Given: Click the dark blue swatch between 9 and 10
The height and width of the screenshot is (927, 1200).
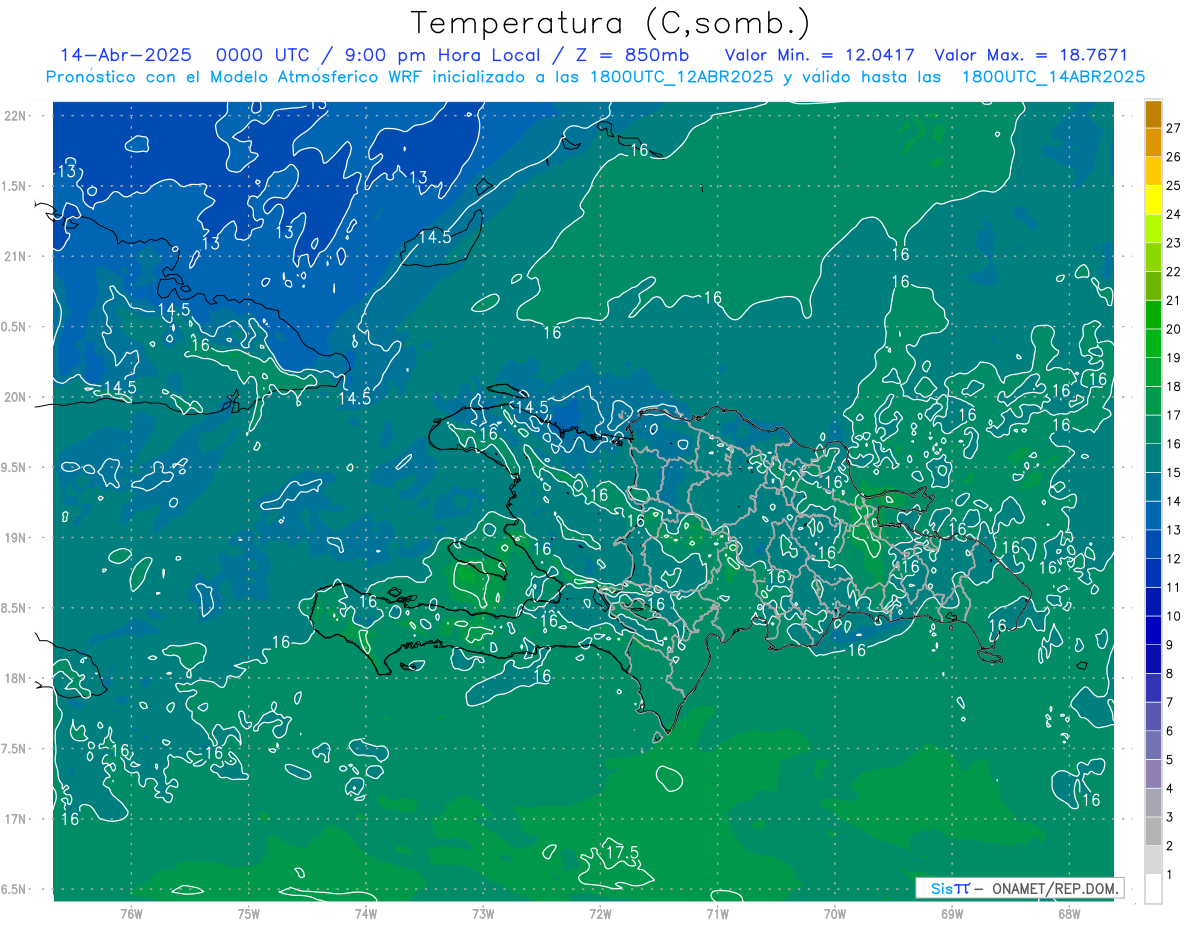Looking at the screenshot, I should coord(1153,631).
